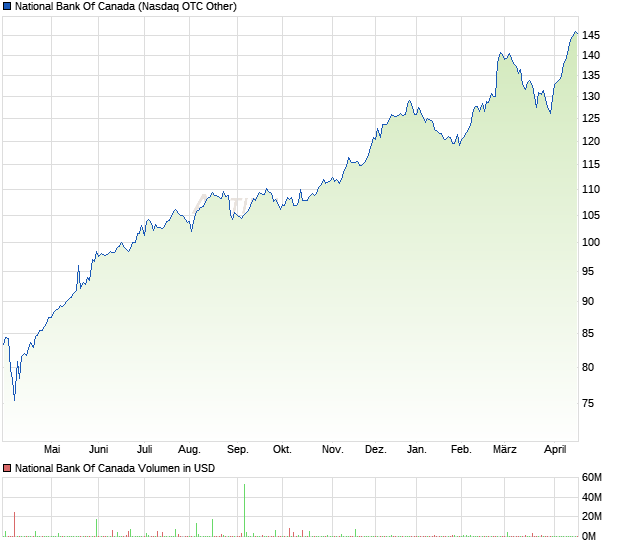Click the 0M volume axis value
Image resolution: width=620 pixels, height=546 pixels.
589,536
